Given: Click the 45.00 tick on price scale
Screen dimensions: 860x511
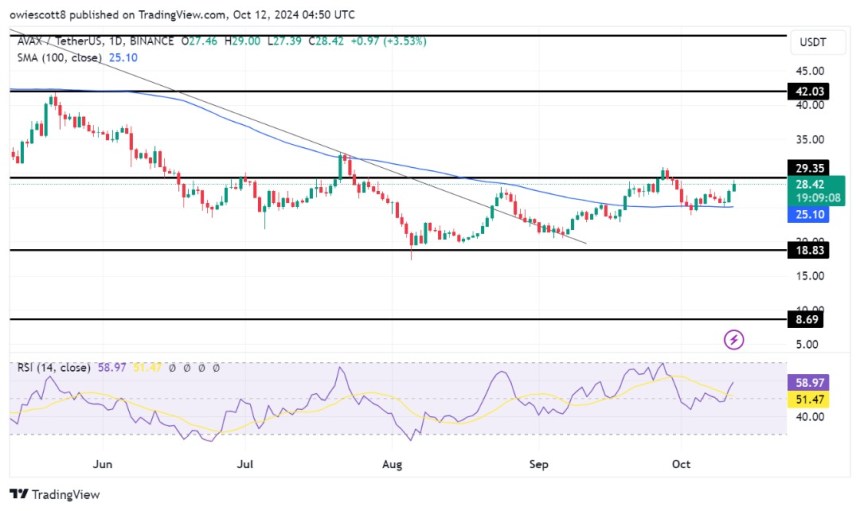Looking at the screenshot, I should point(810,71).
